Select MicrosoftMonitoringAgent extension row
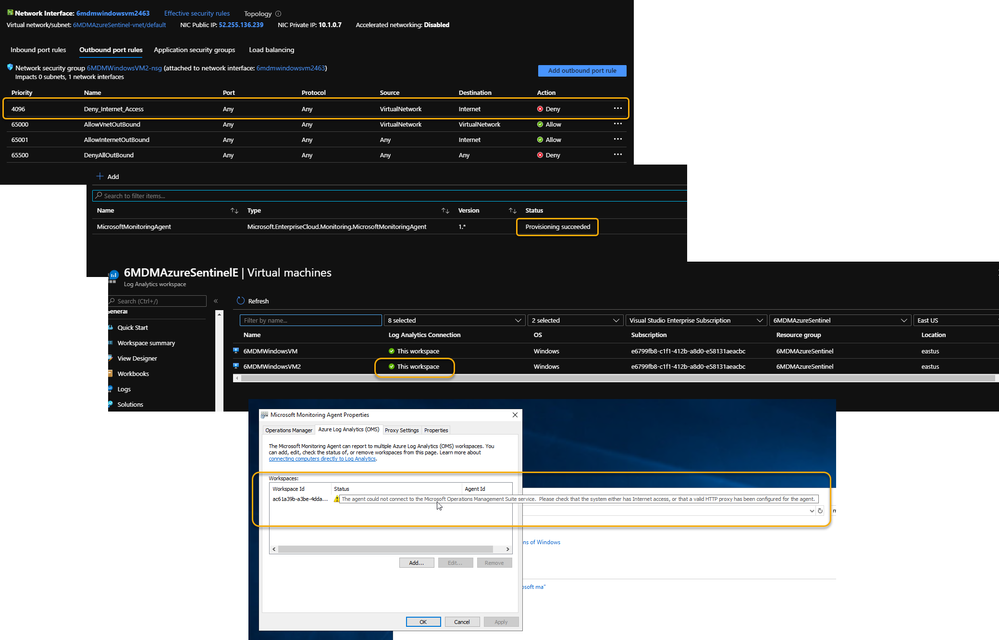The image size is (999, 640). click(389, 227)
